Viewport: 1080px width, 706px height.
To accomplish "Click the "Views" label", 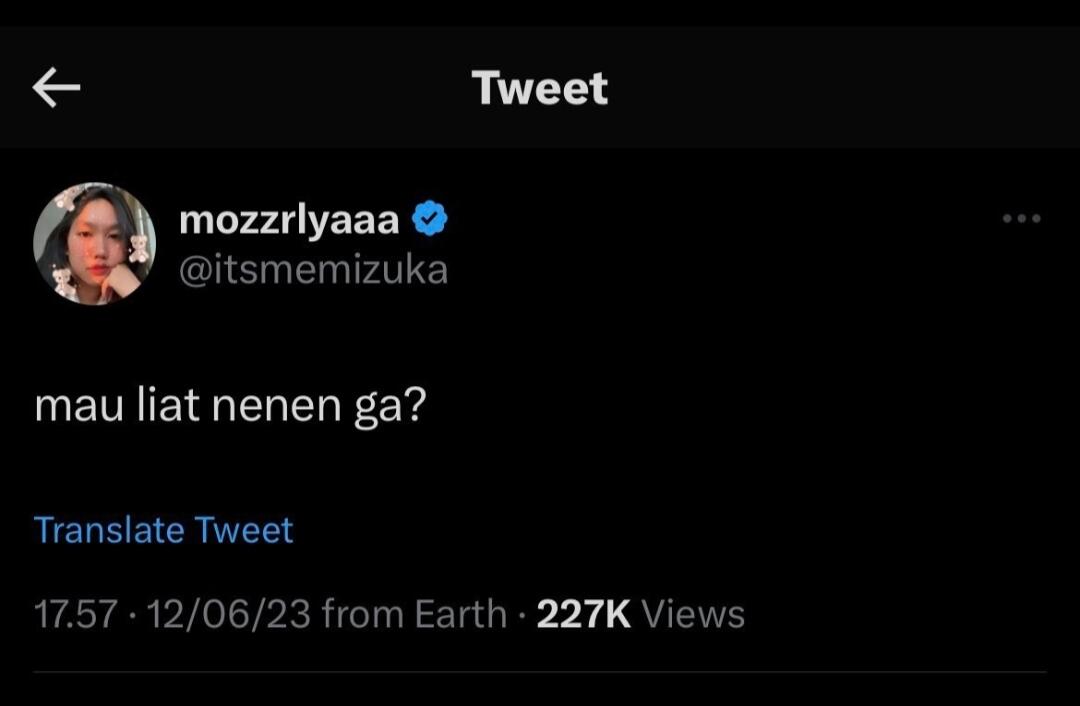I will click(692, 614).
